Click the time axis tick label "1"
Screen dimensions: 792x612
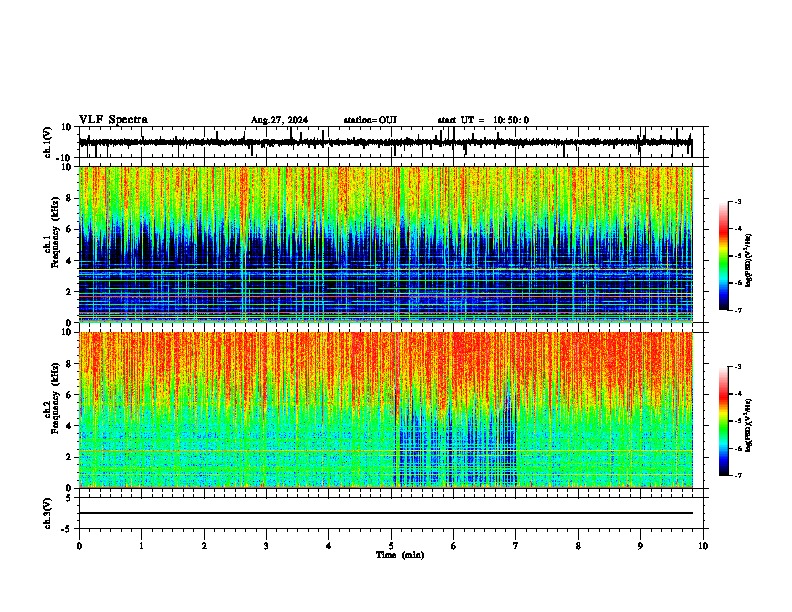tap(141, 546)
